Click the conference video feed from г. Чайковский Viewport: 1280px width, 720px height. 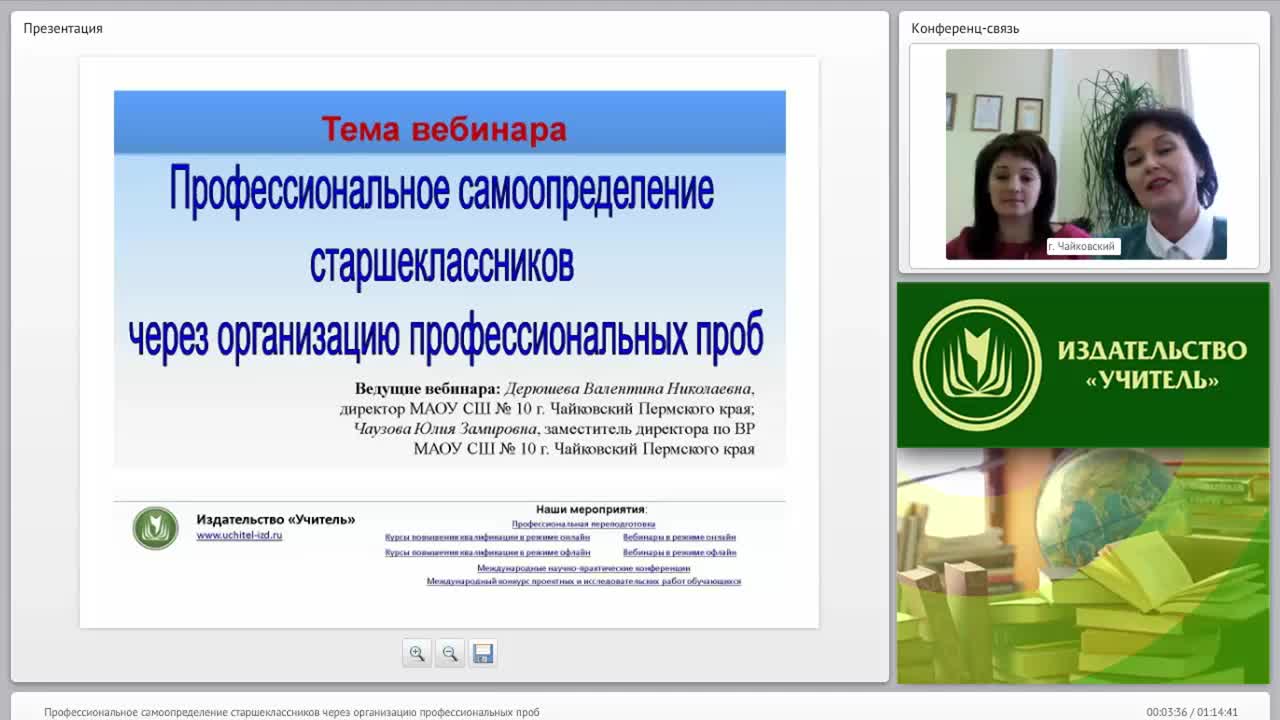(x=1086, y=154)
